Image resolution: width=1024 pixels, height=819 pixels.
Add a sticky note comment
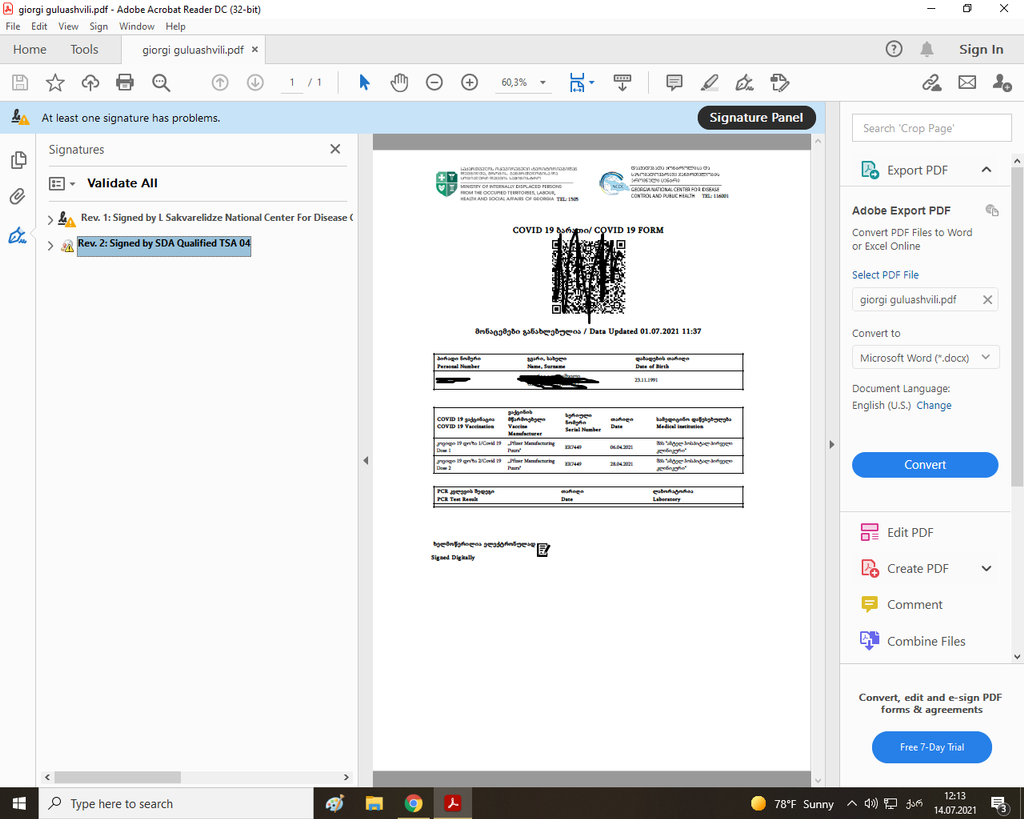click(674, 82)
